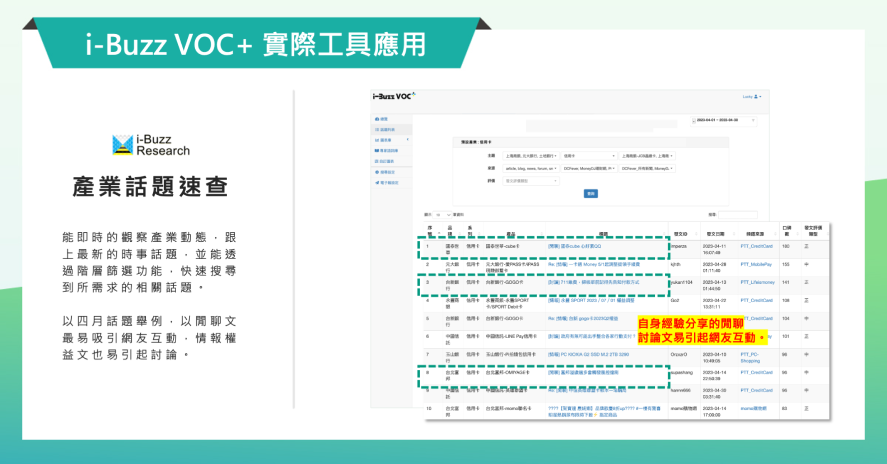Open the channel dropdown starting DCFever_所有新聞

coord(647,168)
